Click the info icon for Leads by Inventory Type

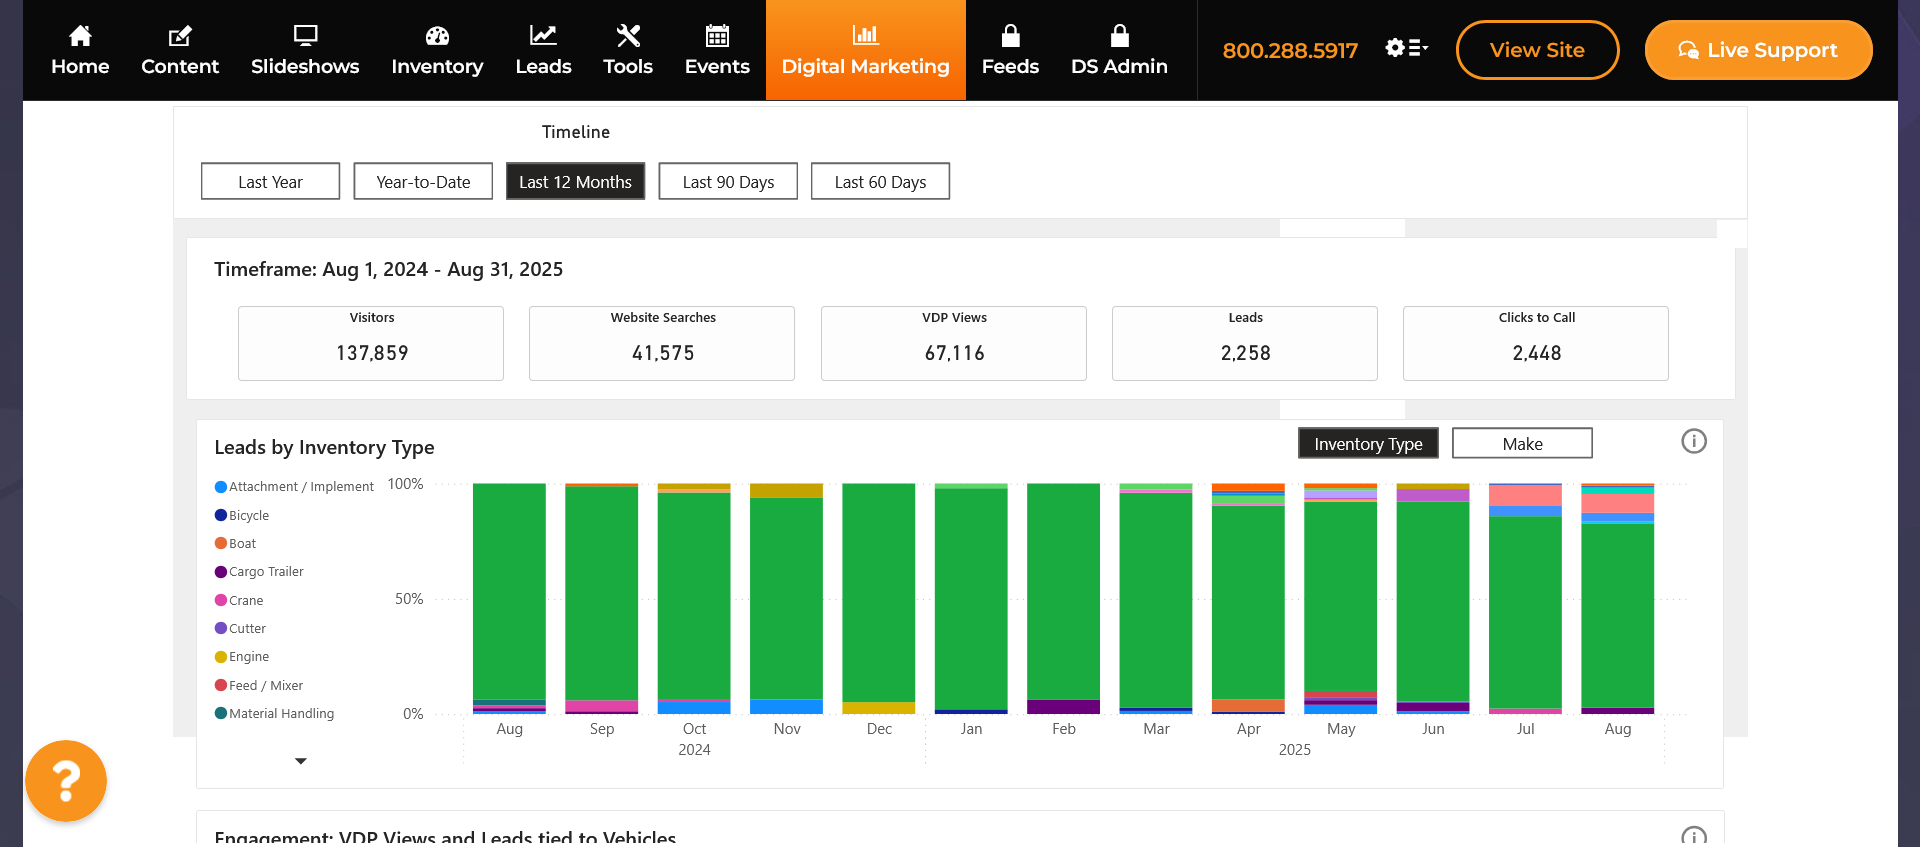click(1694, 441)
